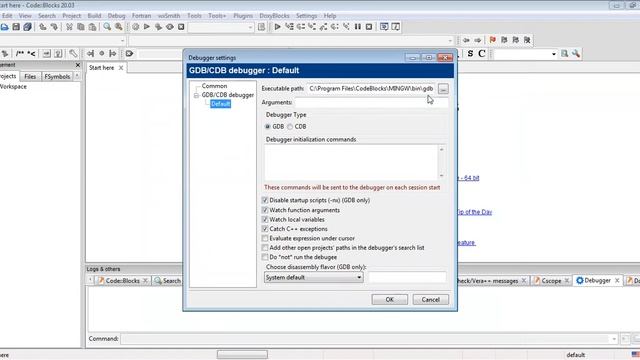Click OK in Debugger settings
This screenshot has height=360, width=640.
[389, 300]
